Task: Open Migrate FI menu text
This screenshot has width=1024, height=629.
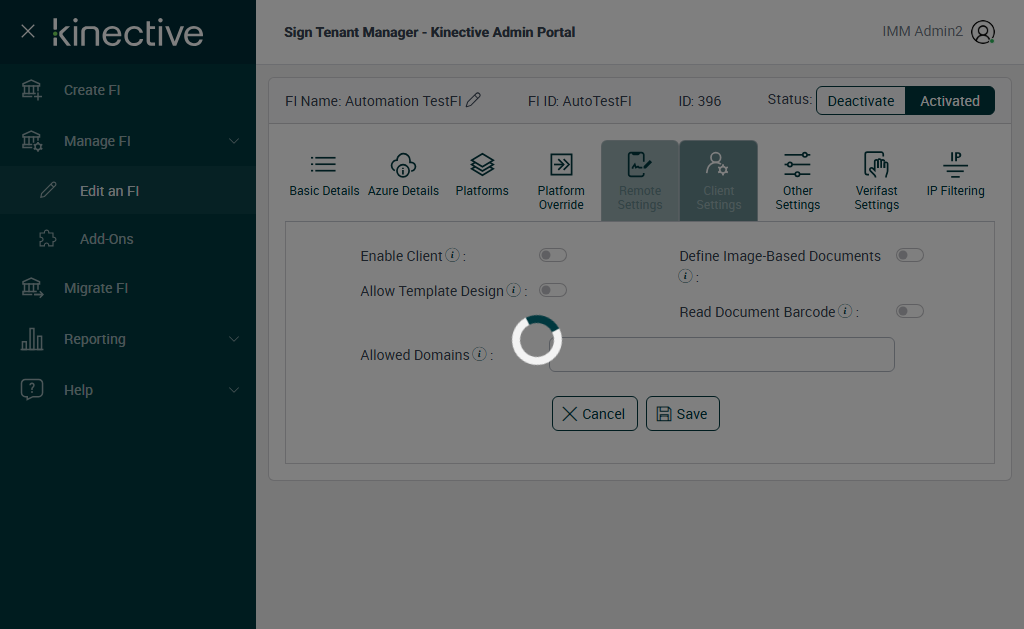Action: [96, 288]
